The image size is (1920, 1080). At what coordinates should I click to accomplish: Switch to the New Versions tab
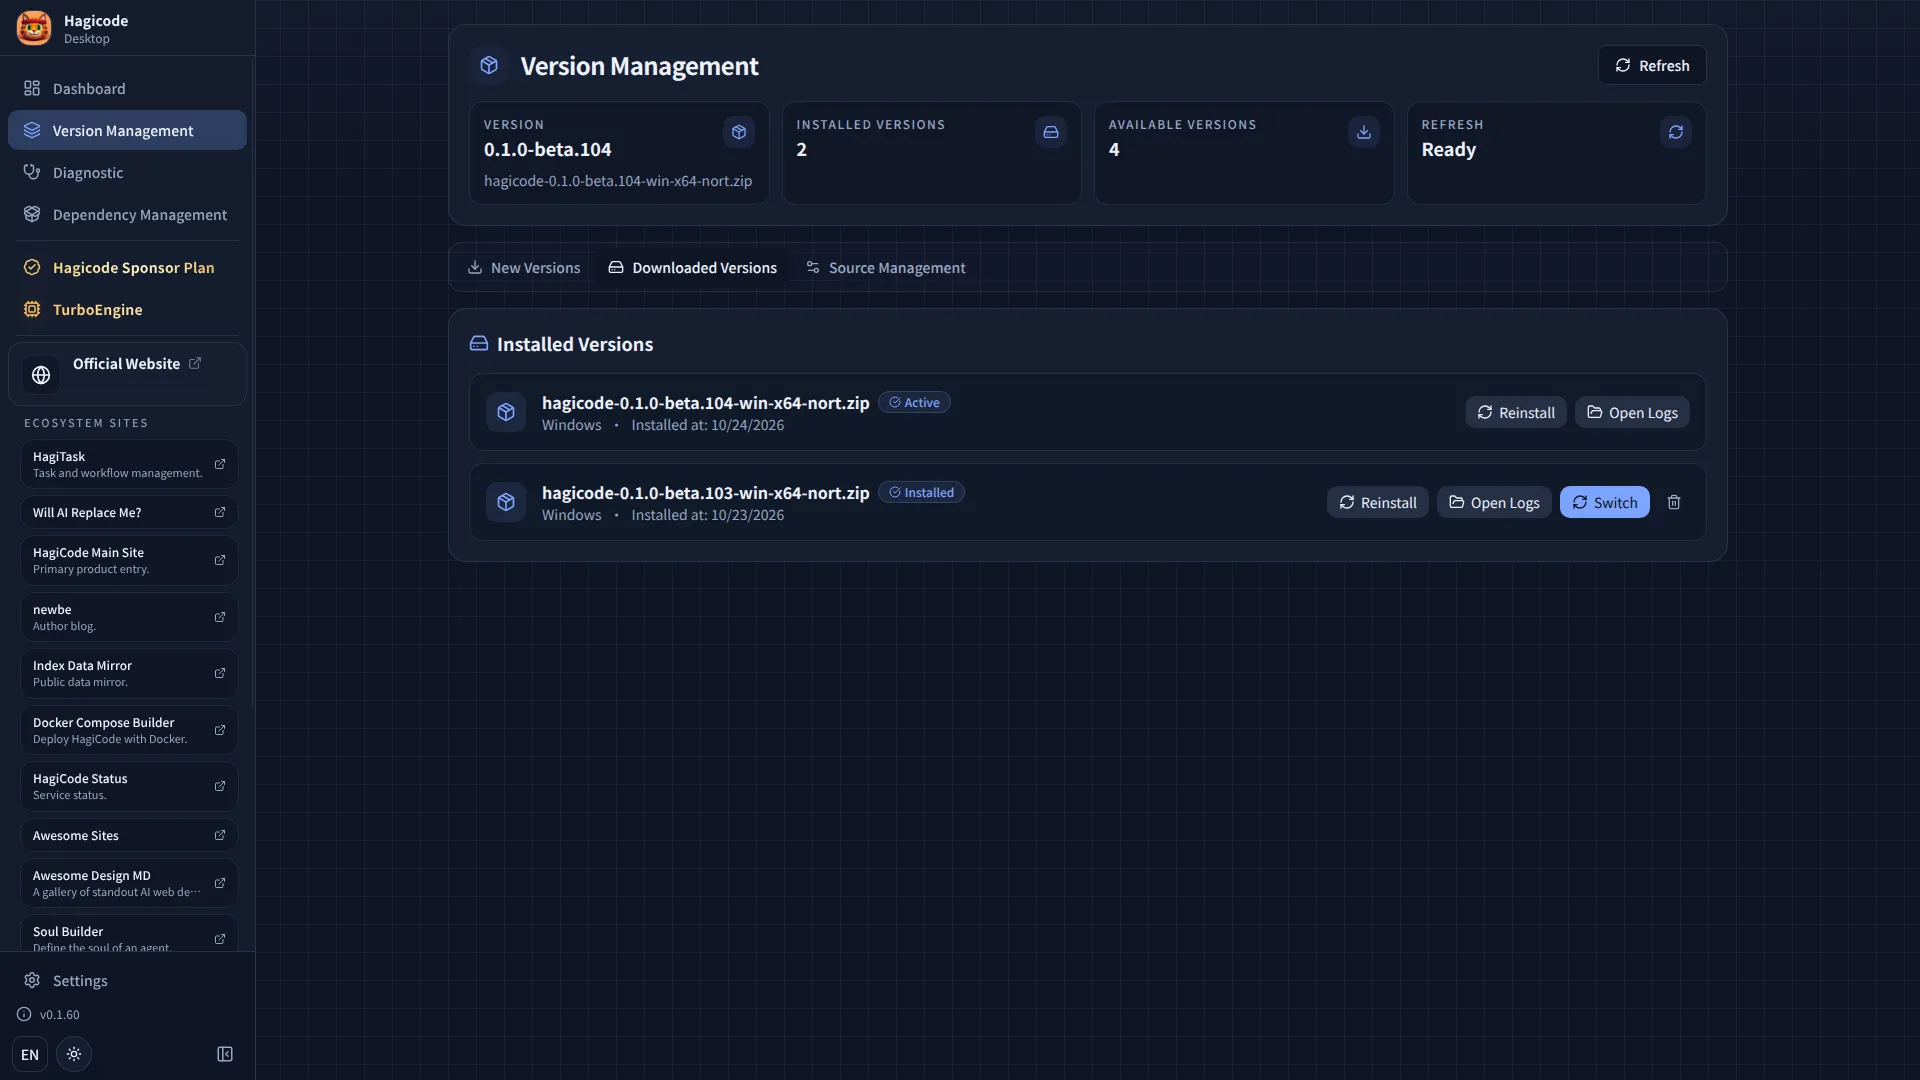point(524,267)
